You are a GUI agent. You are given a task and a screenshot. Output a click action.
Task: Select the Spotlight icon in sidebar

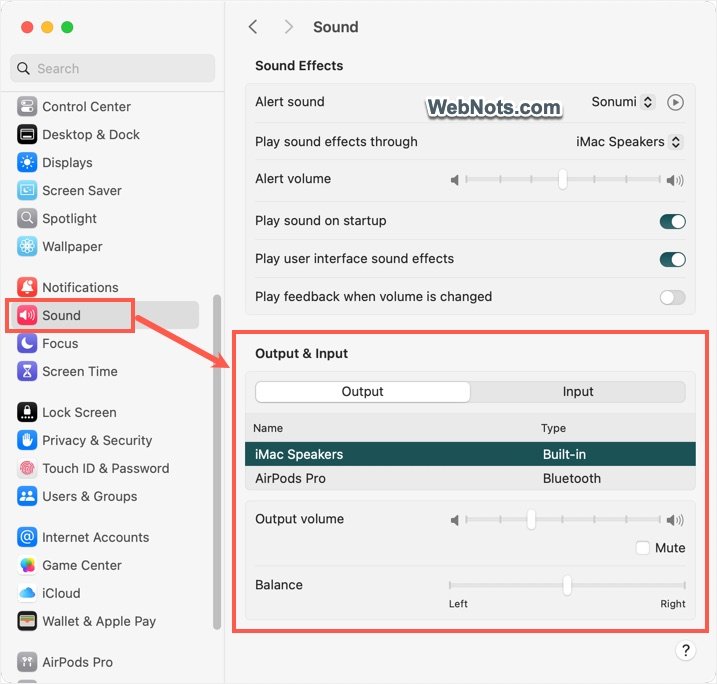pyautogui.click(x=27, y=219)
